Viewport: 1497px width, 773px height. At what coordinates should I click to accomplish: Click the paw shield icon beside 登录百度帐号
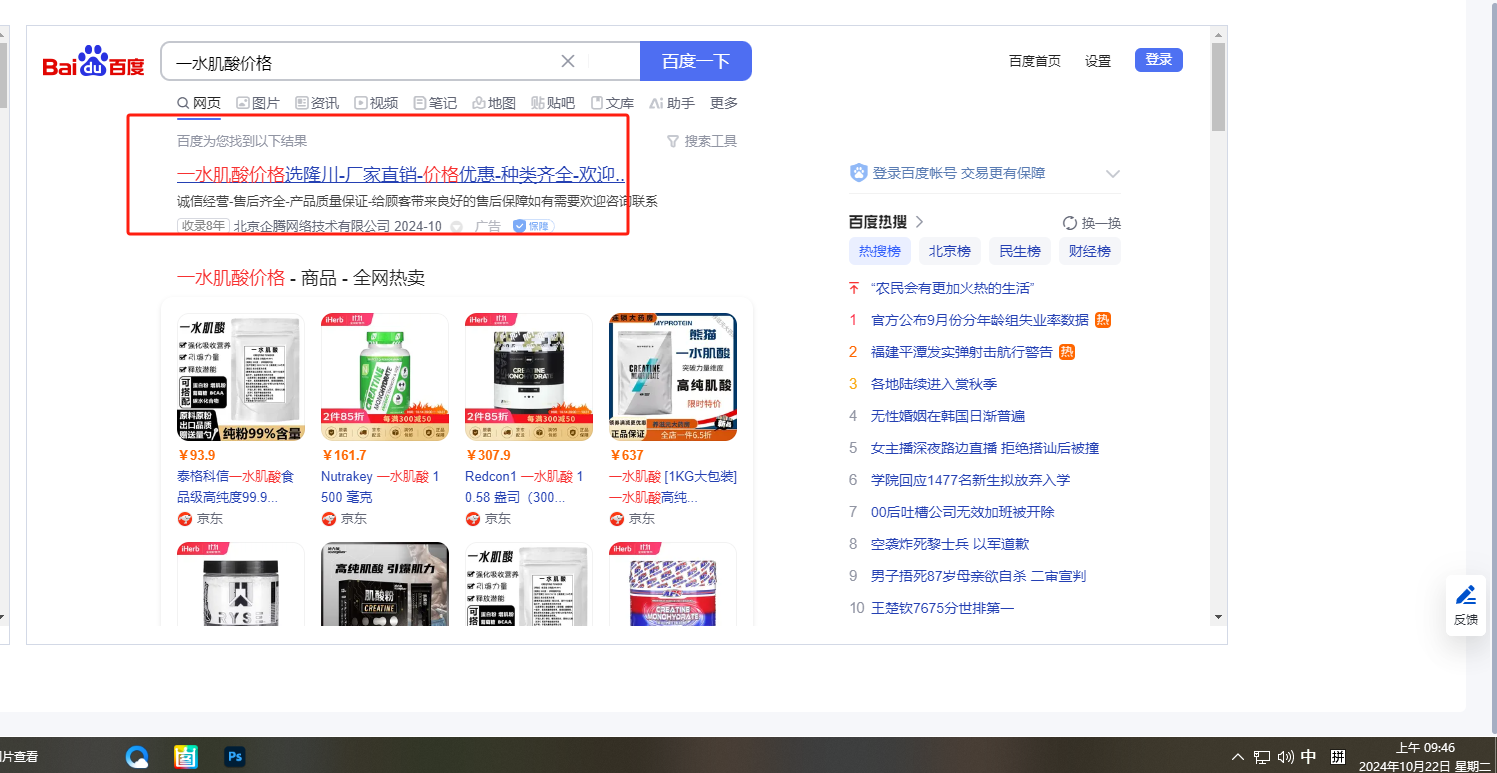[858, 173]
